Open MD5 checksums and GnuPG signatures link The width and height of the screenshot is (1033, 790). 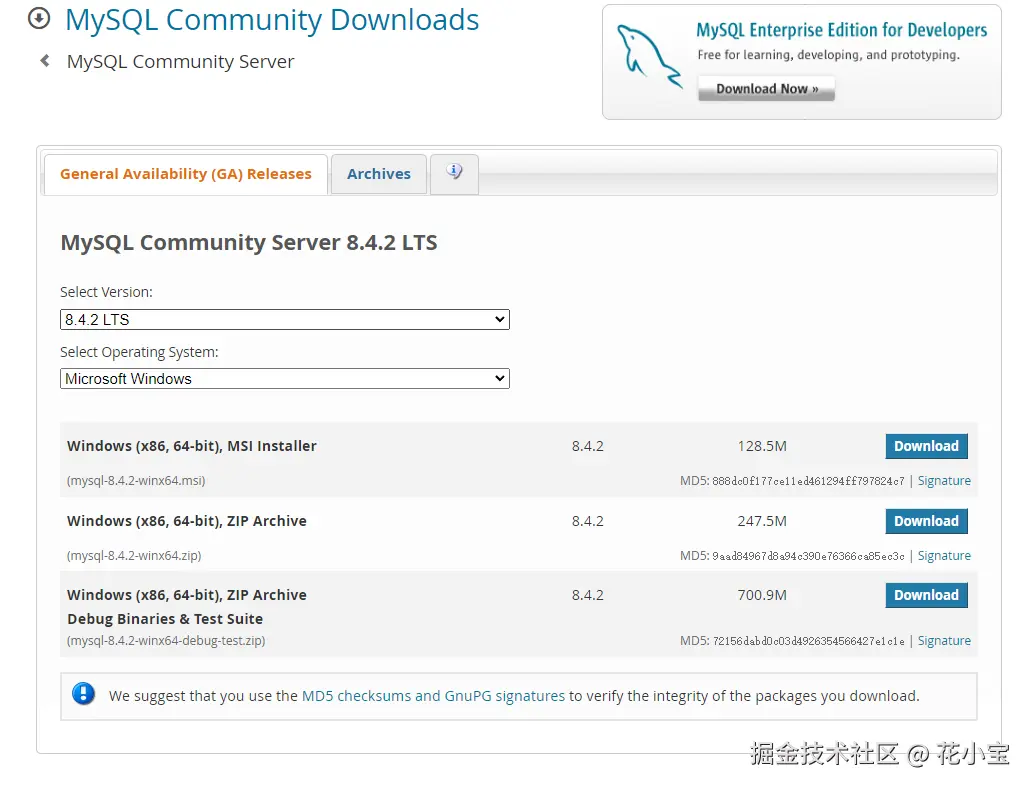click(x=433, y=696)
